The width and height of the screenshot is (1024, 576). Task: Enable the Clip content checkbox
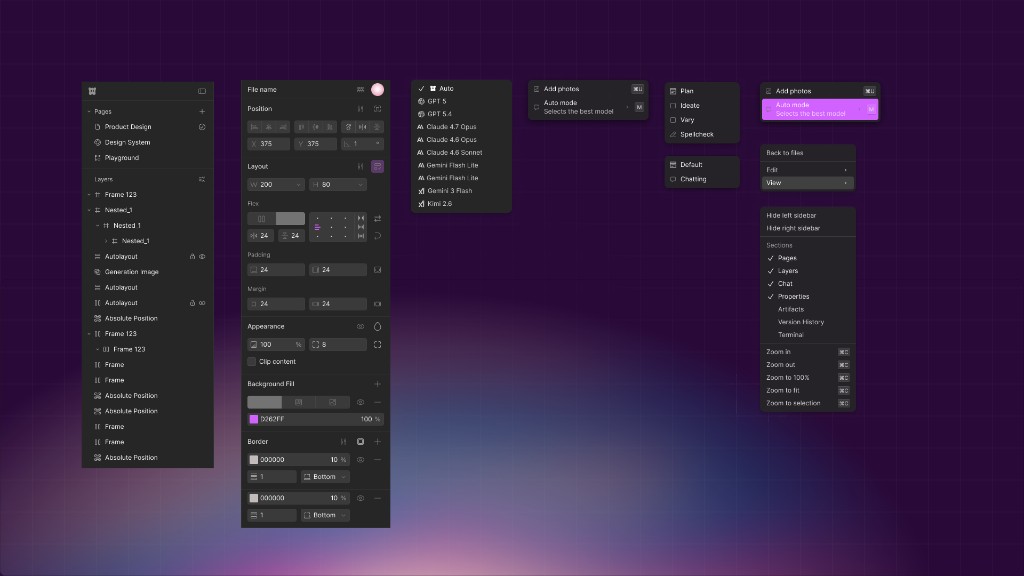pyautogui.click(x=251, y=361)
